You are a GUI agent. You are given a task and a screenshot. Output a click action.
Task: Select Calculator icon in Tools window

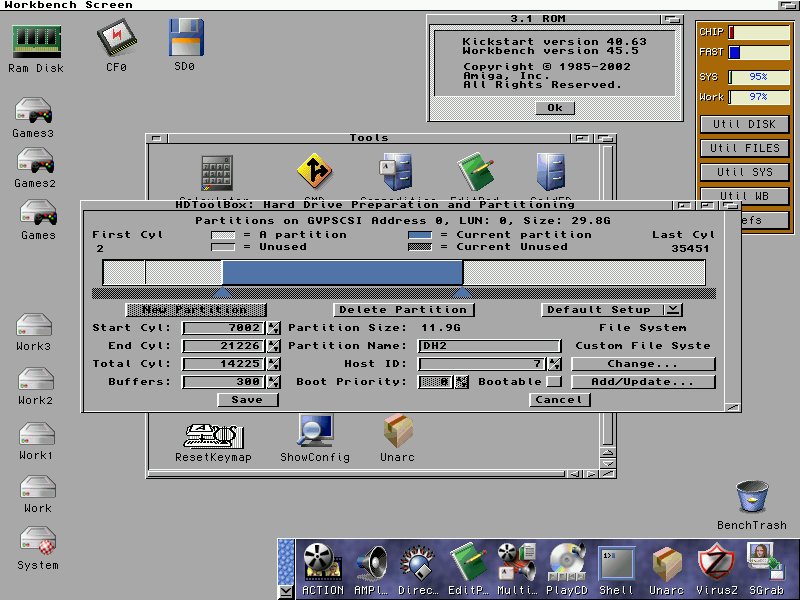point(217,173)
